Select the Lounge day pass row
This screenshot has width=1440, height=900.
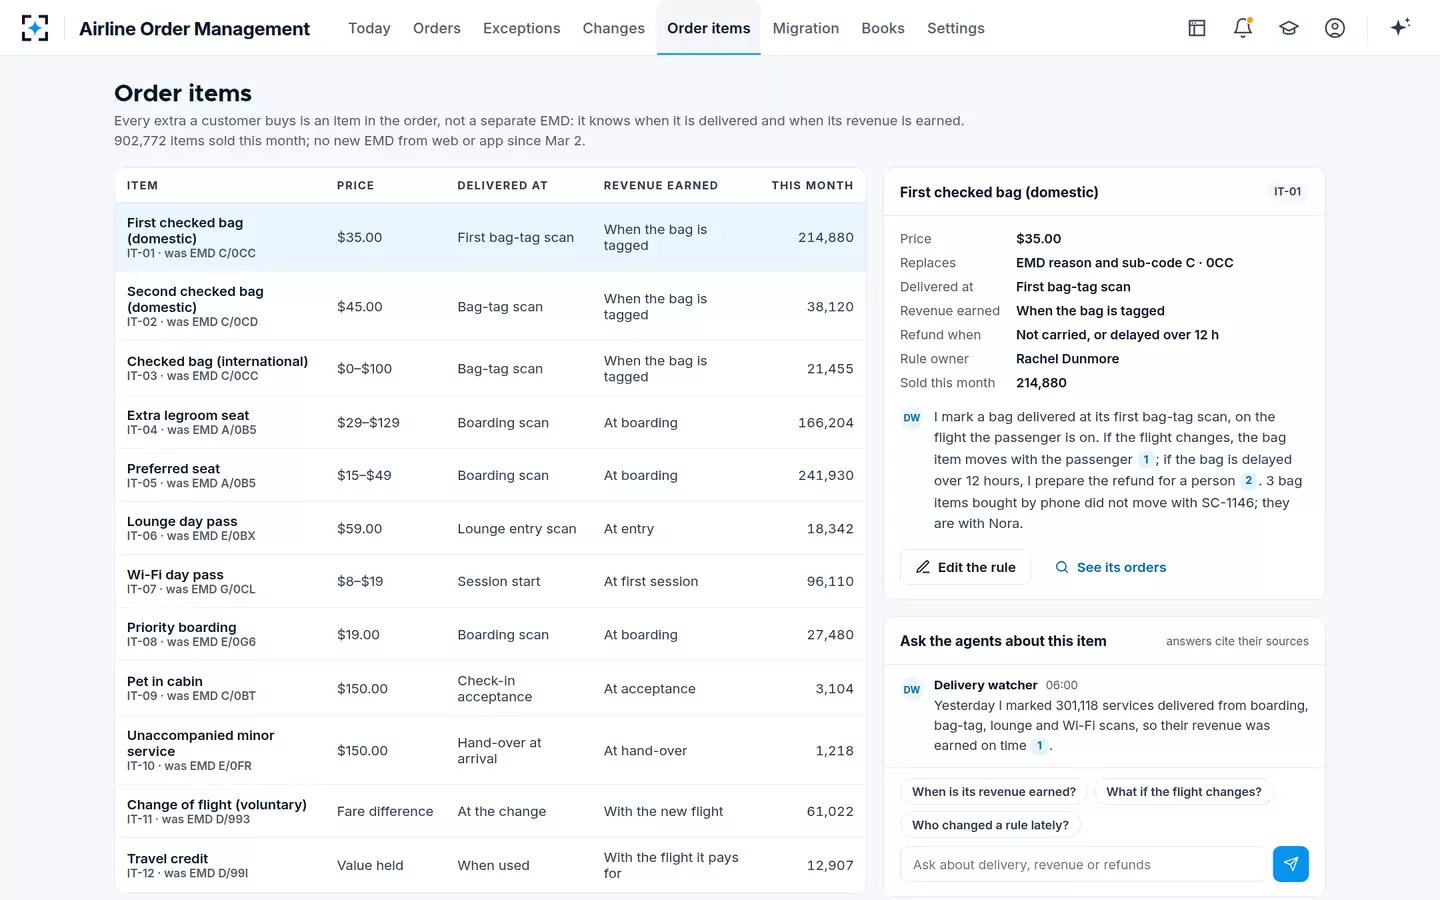click(490, 529)
